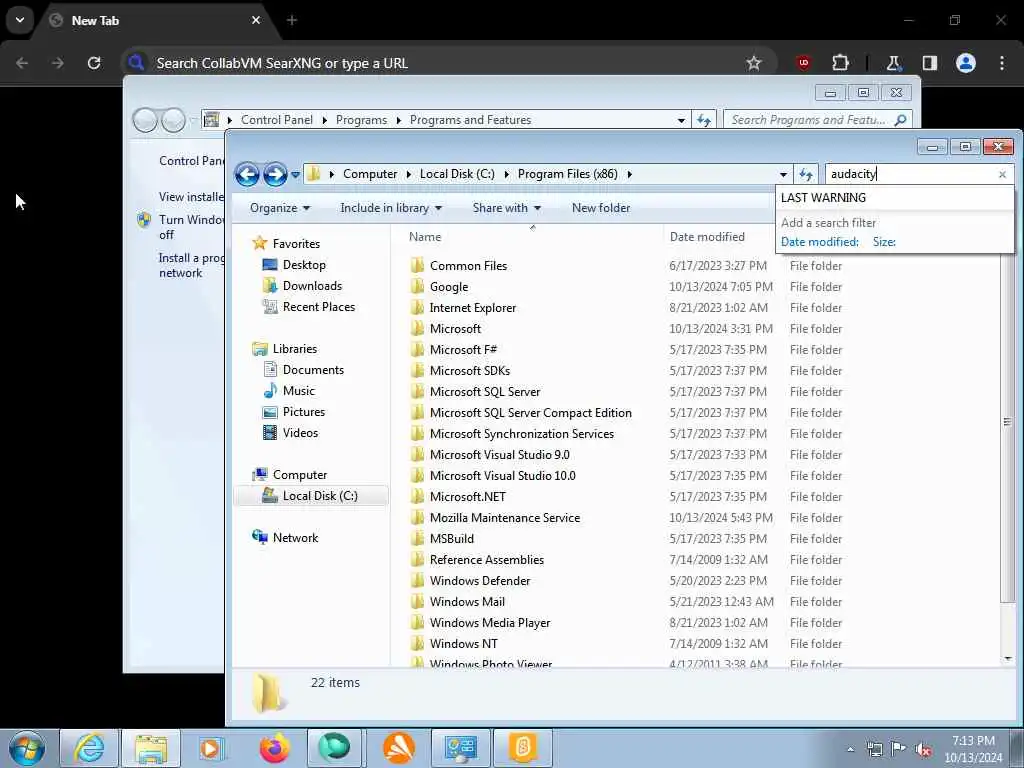This screenshot has width=1024, height=768.
Task: Open the recent pages dropdown beside the Forward arrow
Action: 295,174
